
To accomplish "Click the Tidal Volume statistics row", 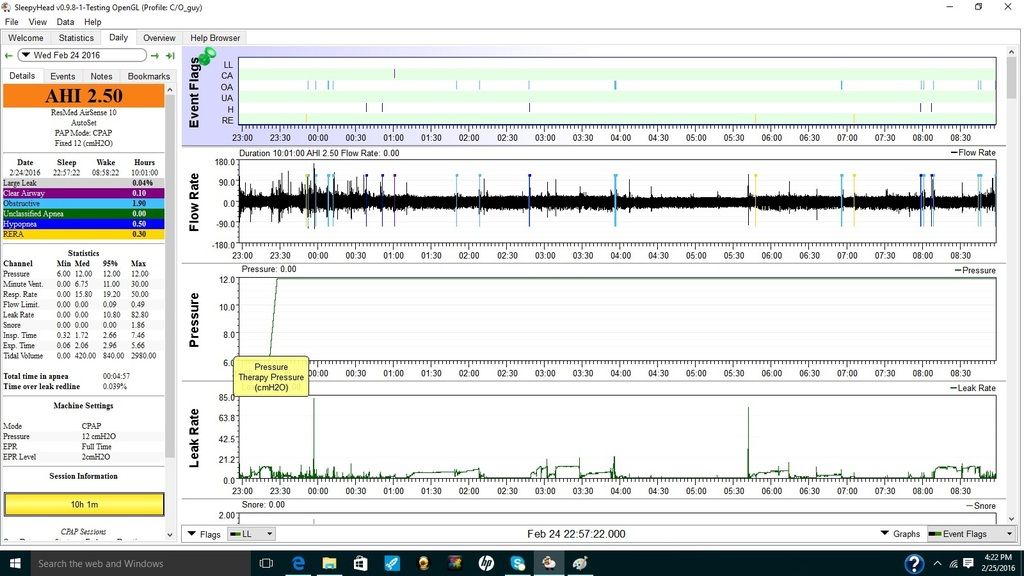I will pos(82,356).
